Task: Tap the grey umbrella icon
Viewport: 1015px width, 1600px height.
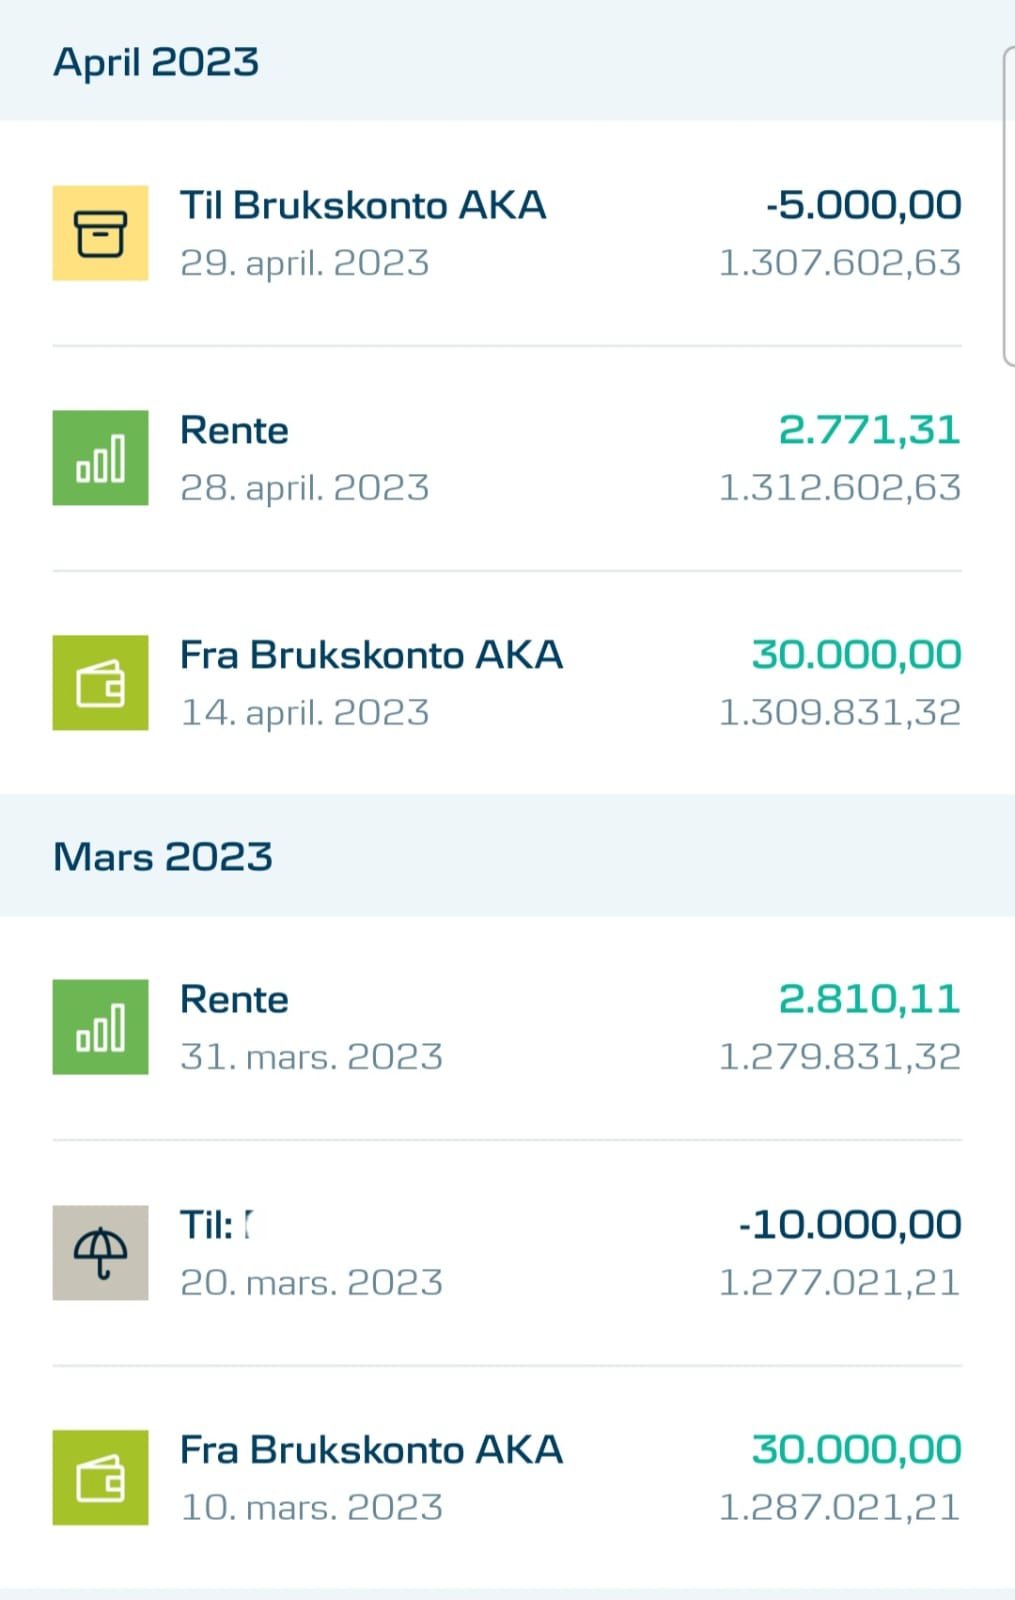Action: point(100,1253)
